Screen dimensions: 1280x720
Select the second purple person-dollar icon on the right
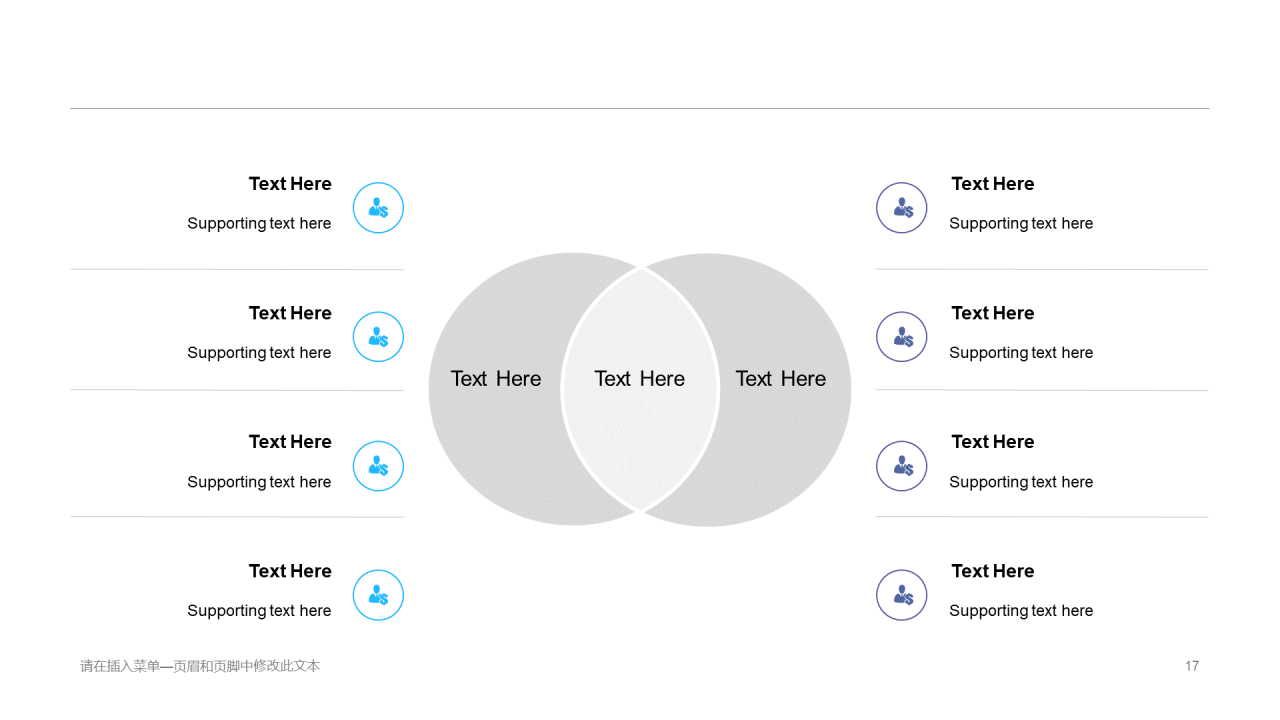point(902,337)
